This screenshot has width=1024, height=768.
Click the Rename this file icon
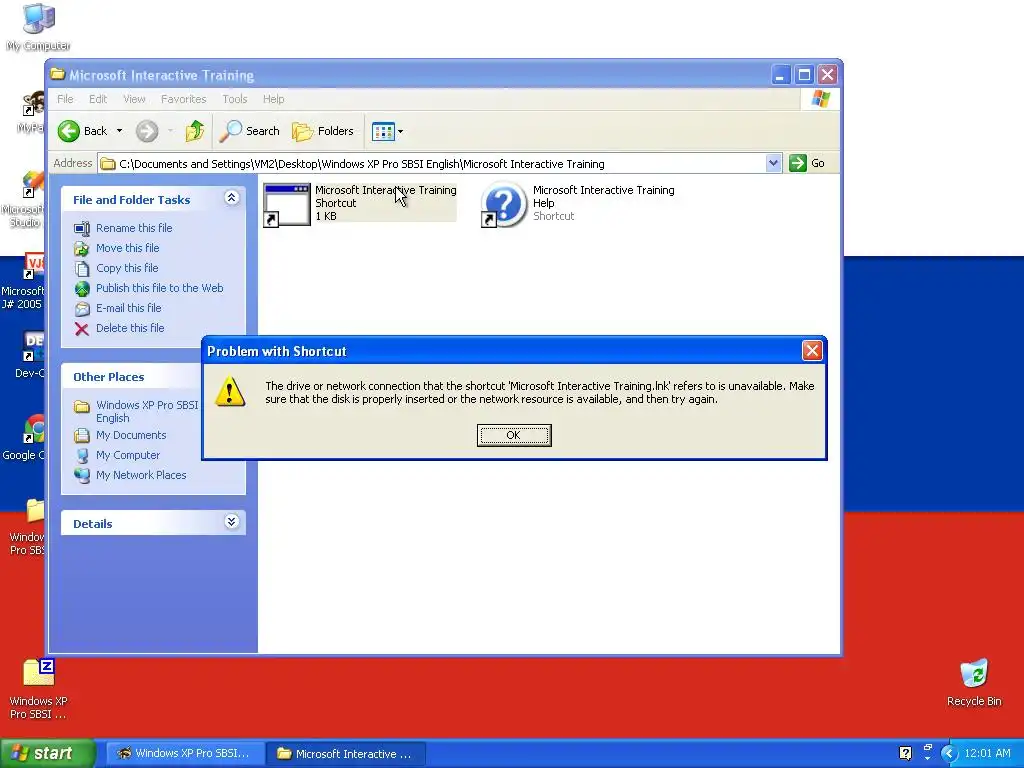pos(82,229)
